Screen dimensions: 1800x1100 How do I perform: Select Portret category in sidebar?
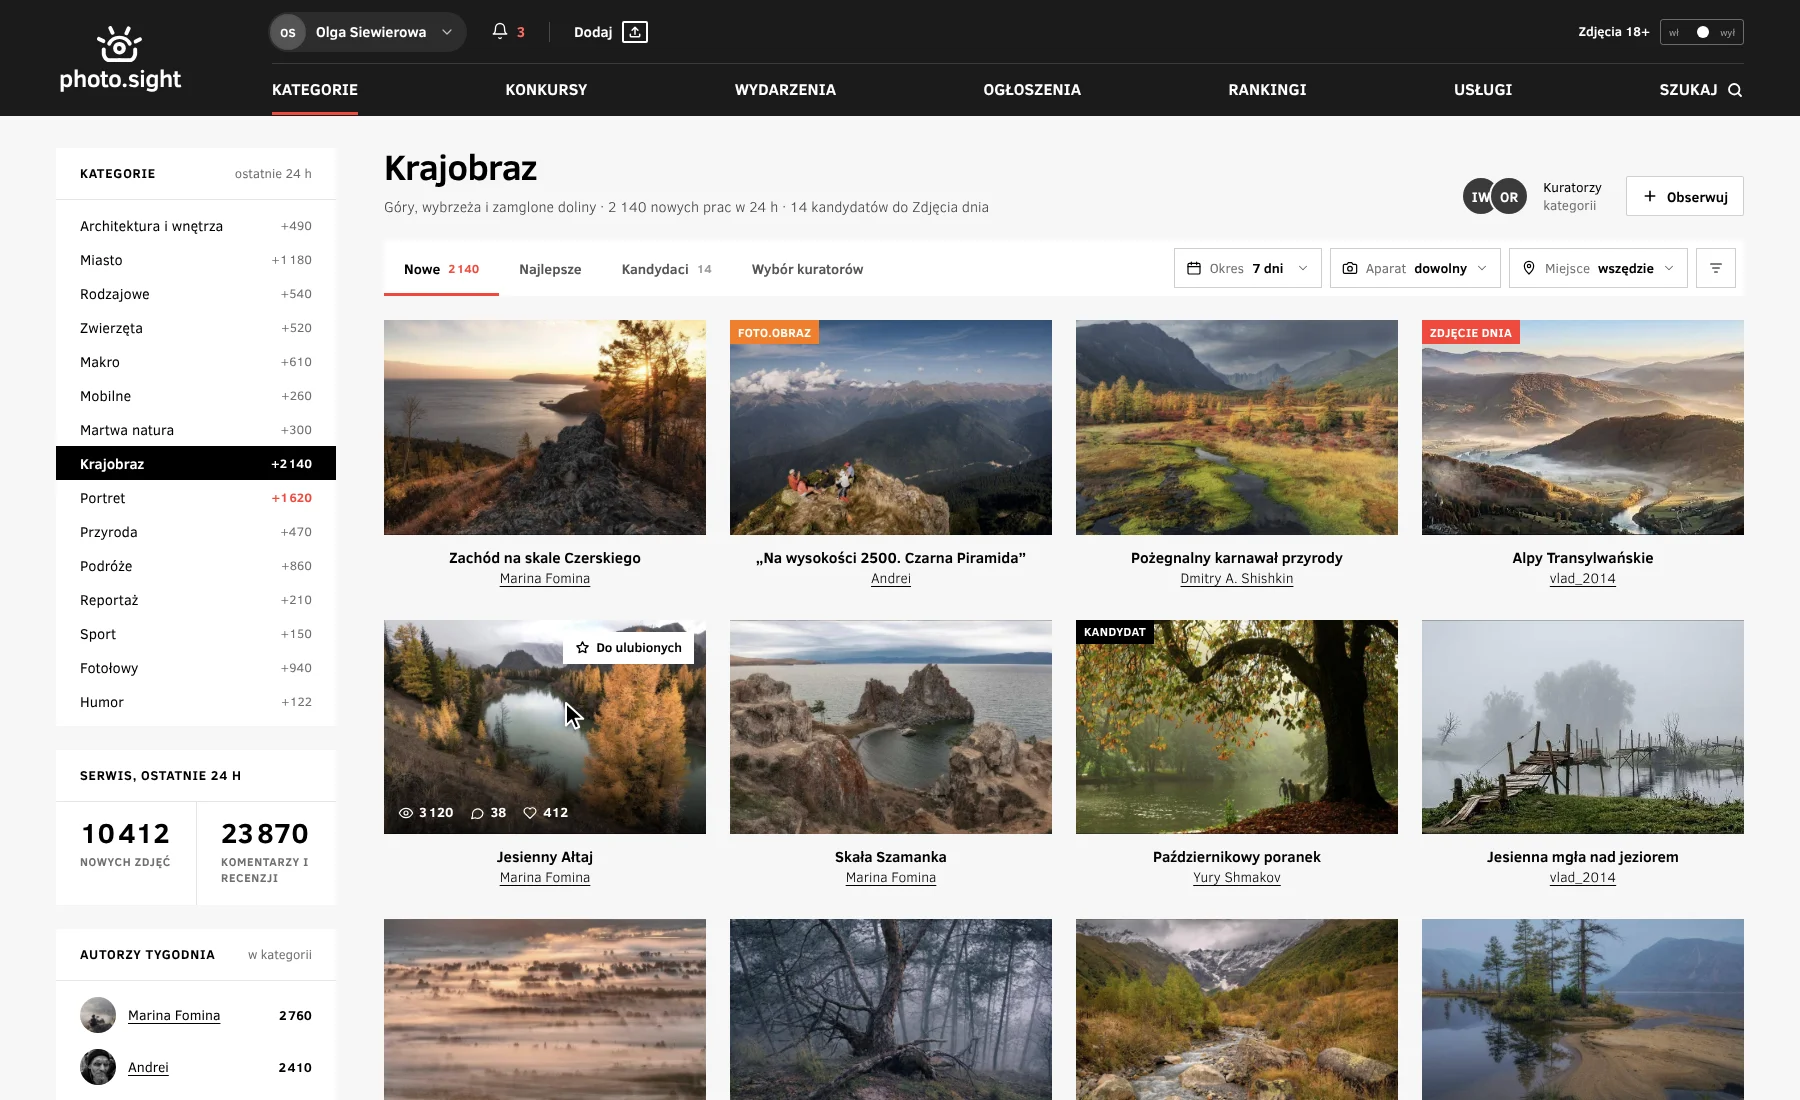(x=196, y=498)
